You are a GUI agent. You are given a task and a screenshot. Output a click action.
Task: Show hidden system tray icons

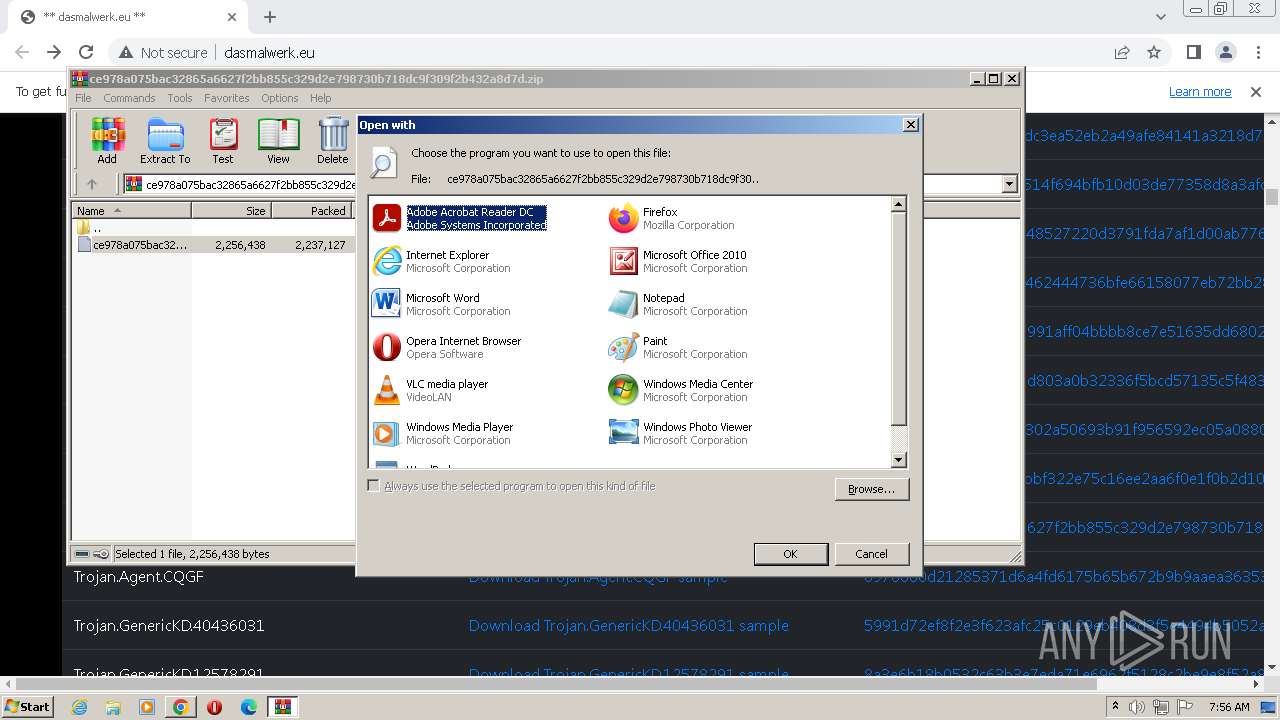tap(1116, 707)
